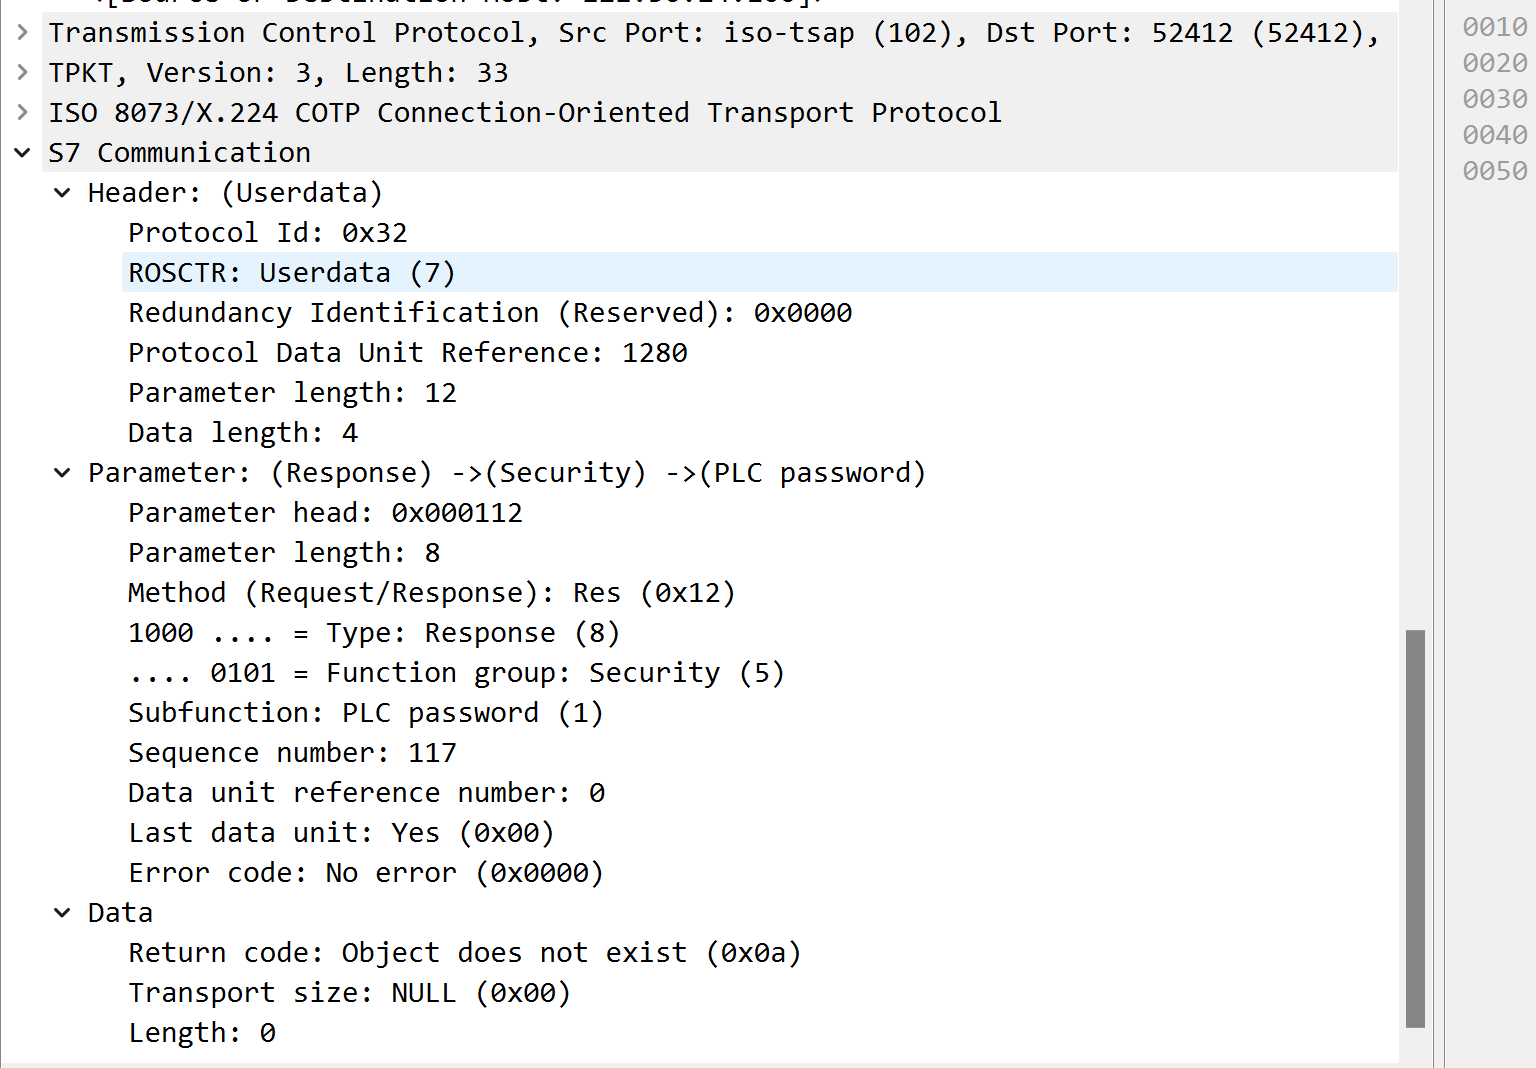Select the Protocol Id 0x32 field
The image size is (1536, 1068).
coord(267,233)
